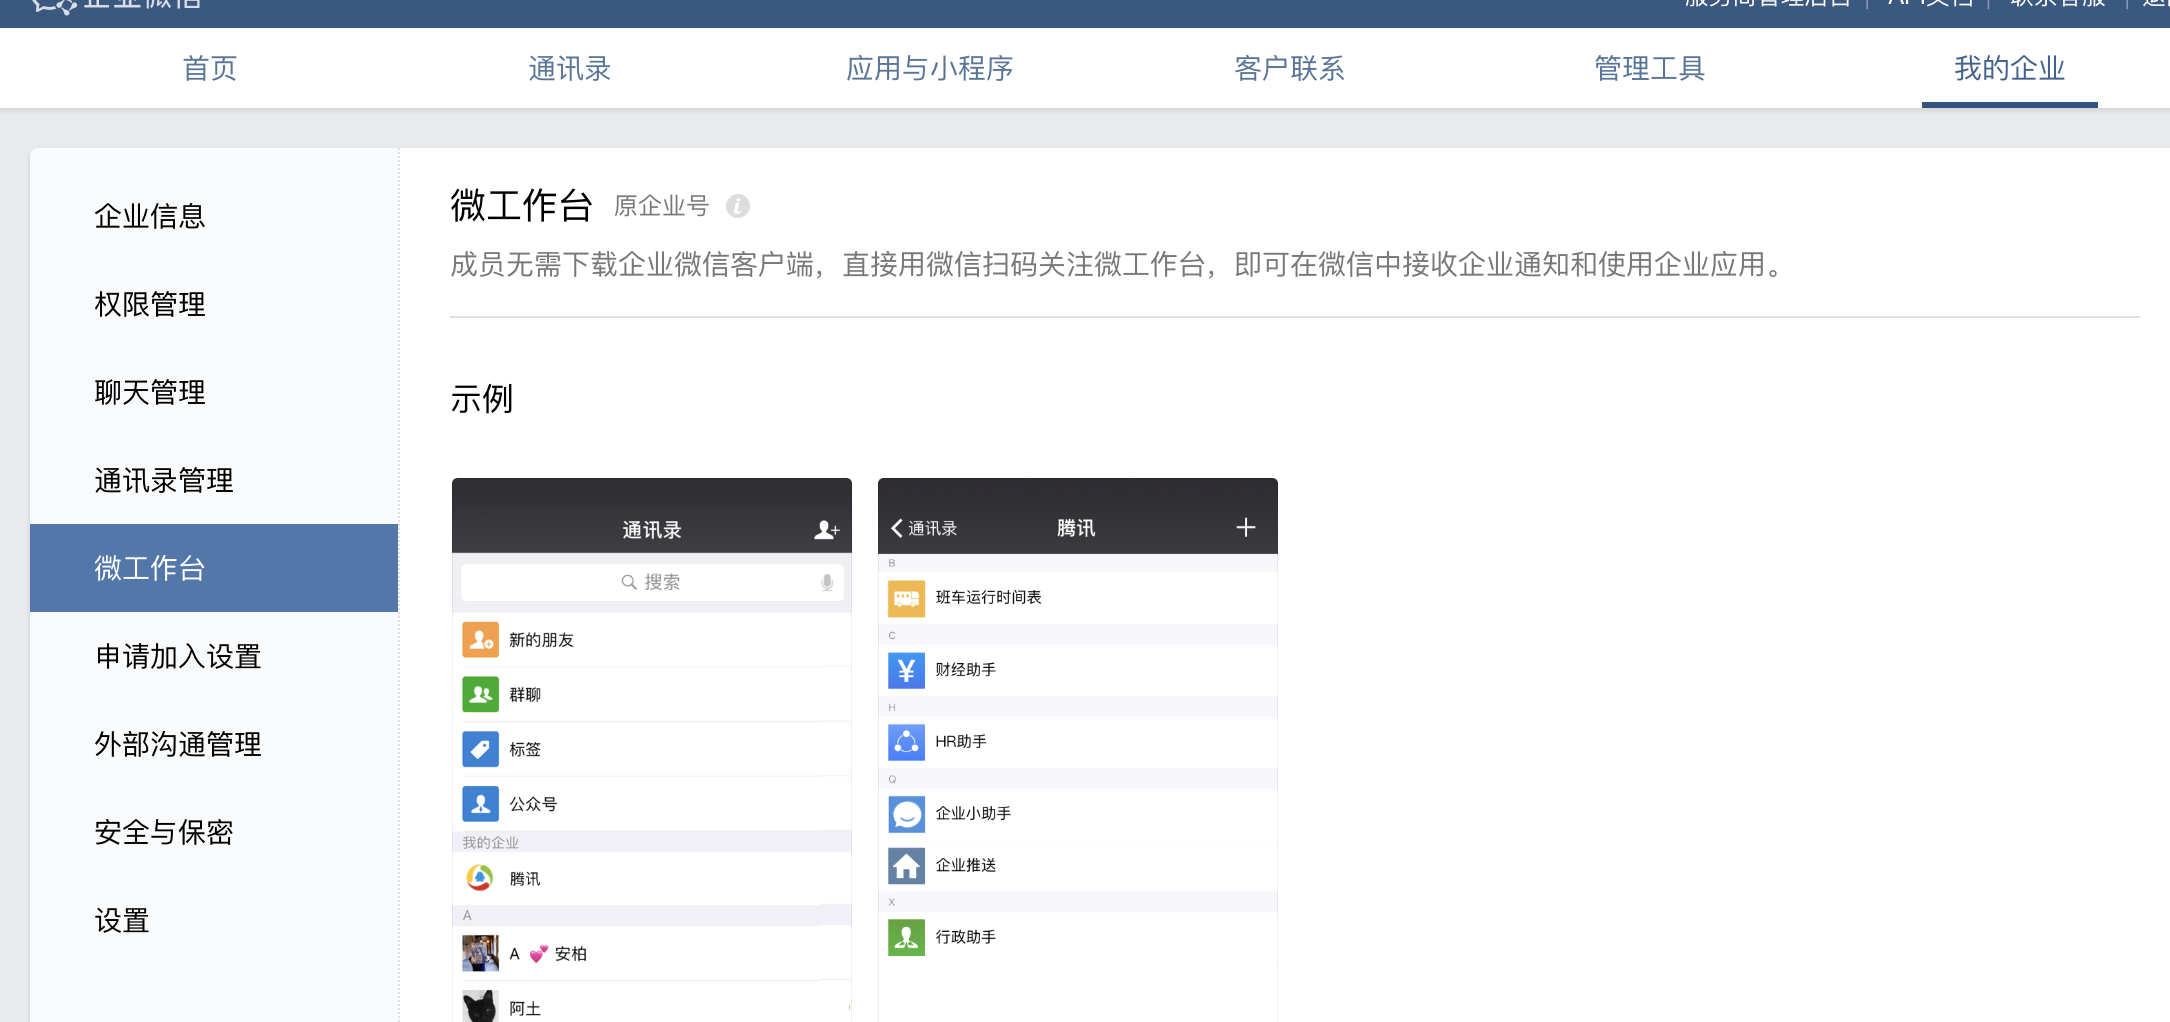The width and height of the screenshot is (2170, 1022).
Task: Click the 新的朋友 text row
Action: point(652,640)
